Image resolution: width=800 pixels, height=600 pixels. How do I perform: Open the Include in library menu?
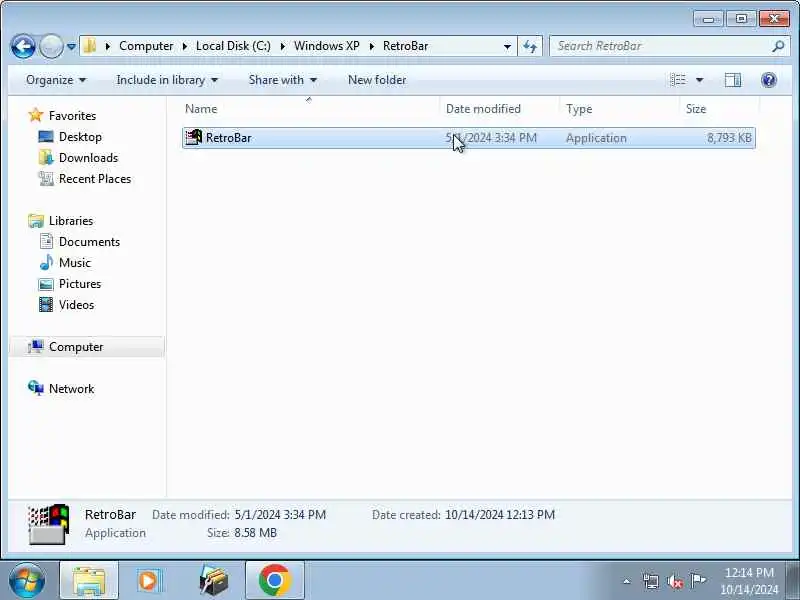tap(167, 80)
